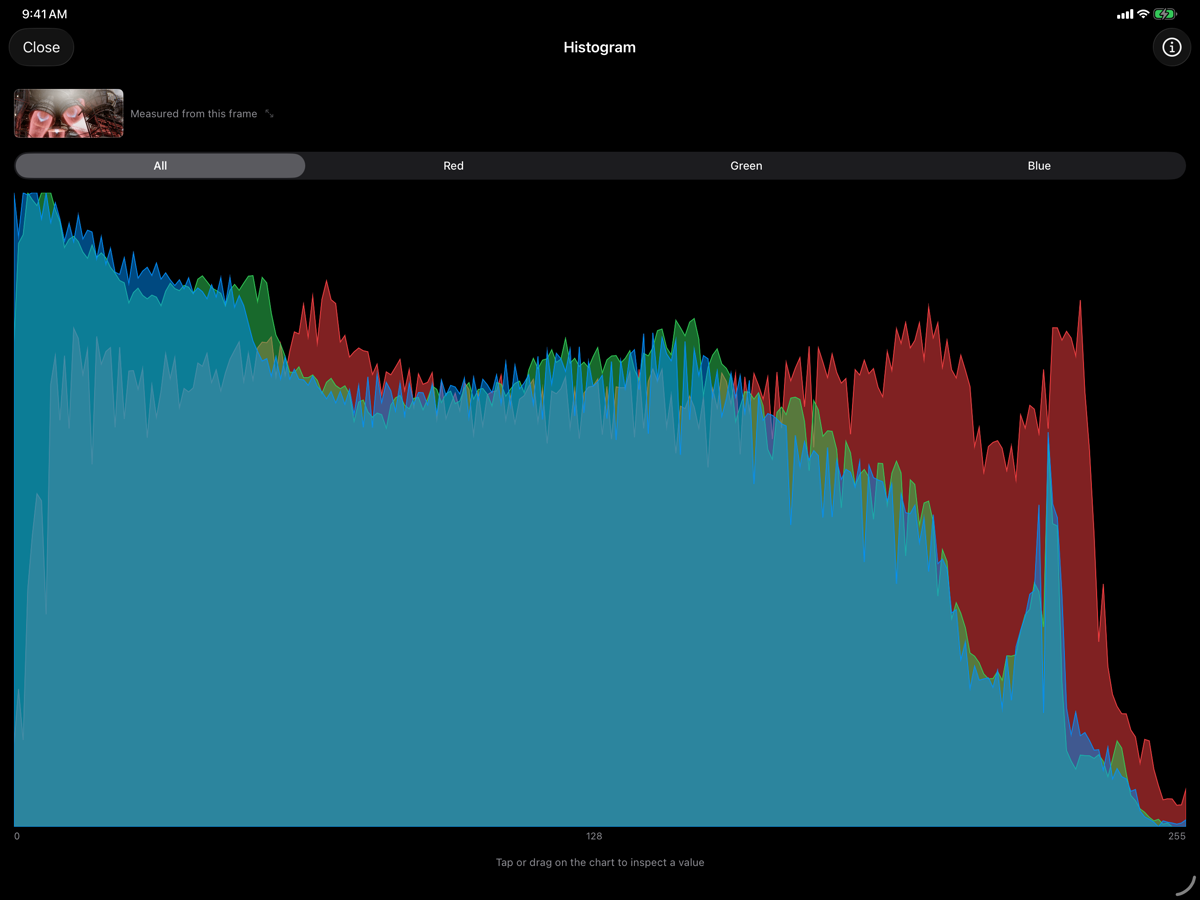1200x900 pixels.
Task: Tap the cellular signal bars icon
Action: click(1125, 14)
